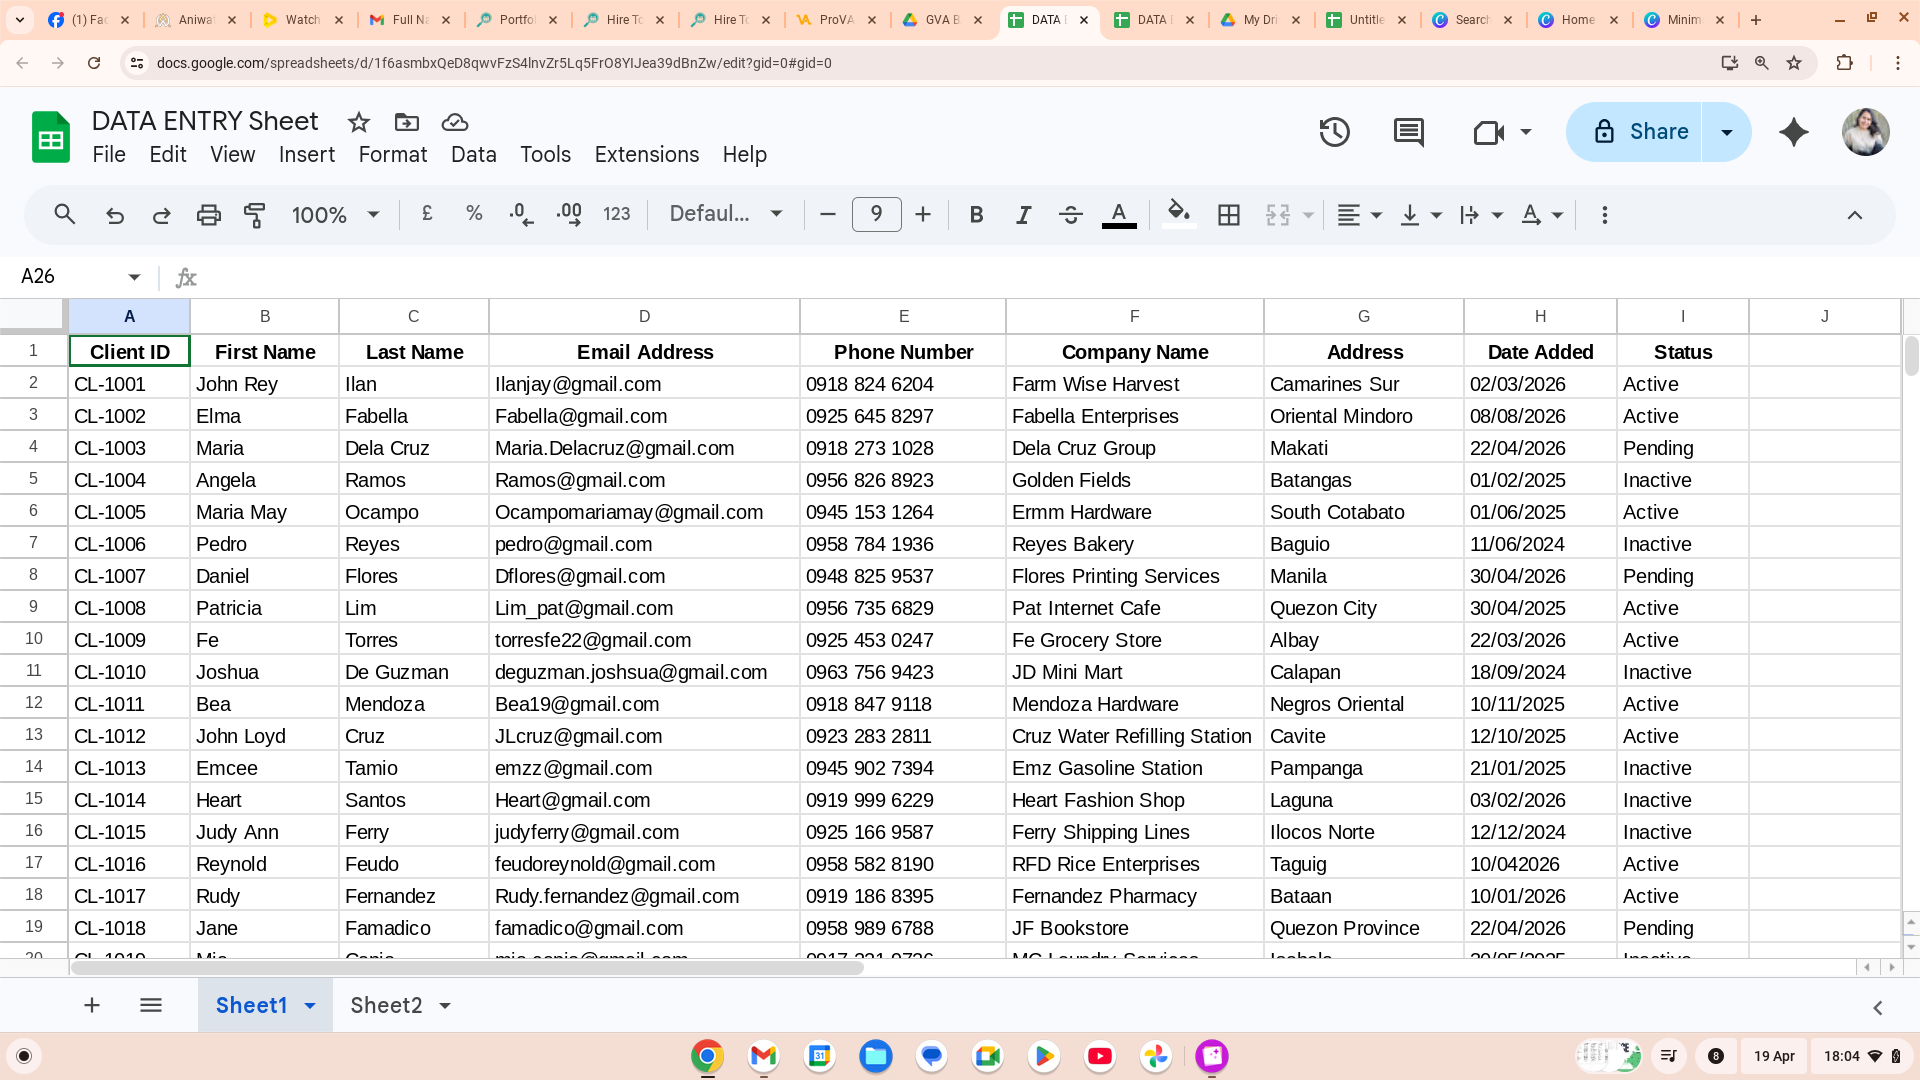Select the Status header cell
The width and height of the screenshot is (1920, 1080).
pos(1683,352)
